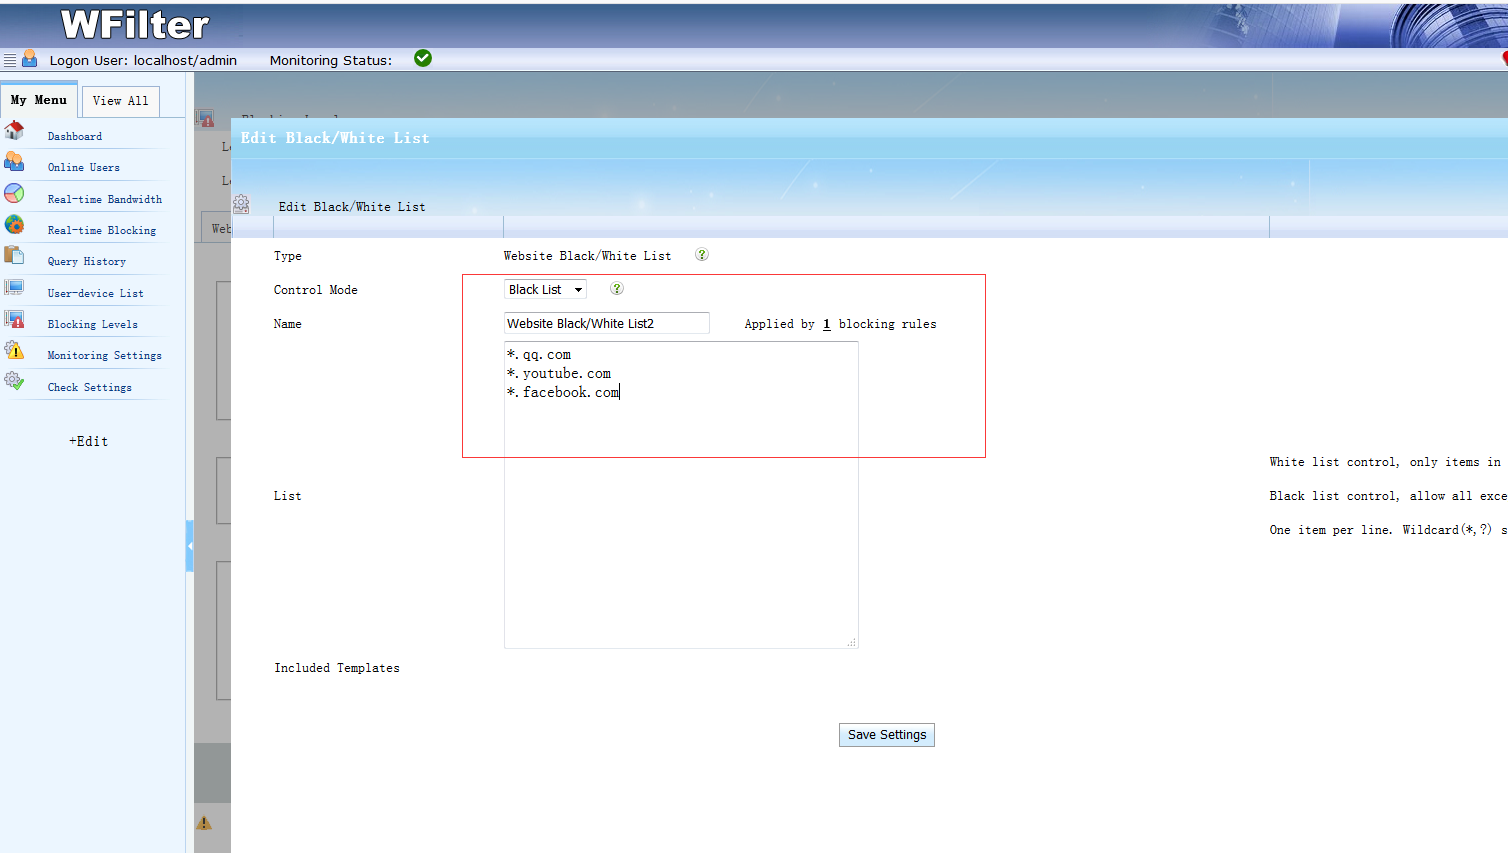This screenshot has width=1508, height=853.
Task: Click the Dashboard house icon
Action: 14,130
